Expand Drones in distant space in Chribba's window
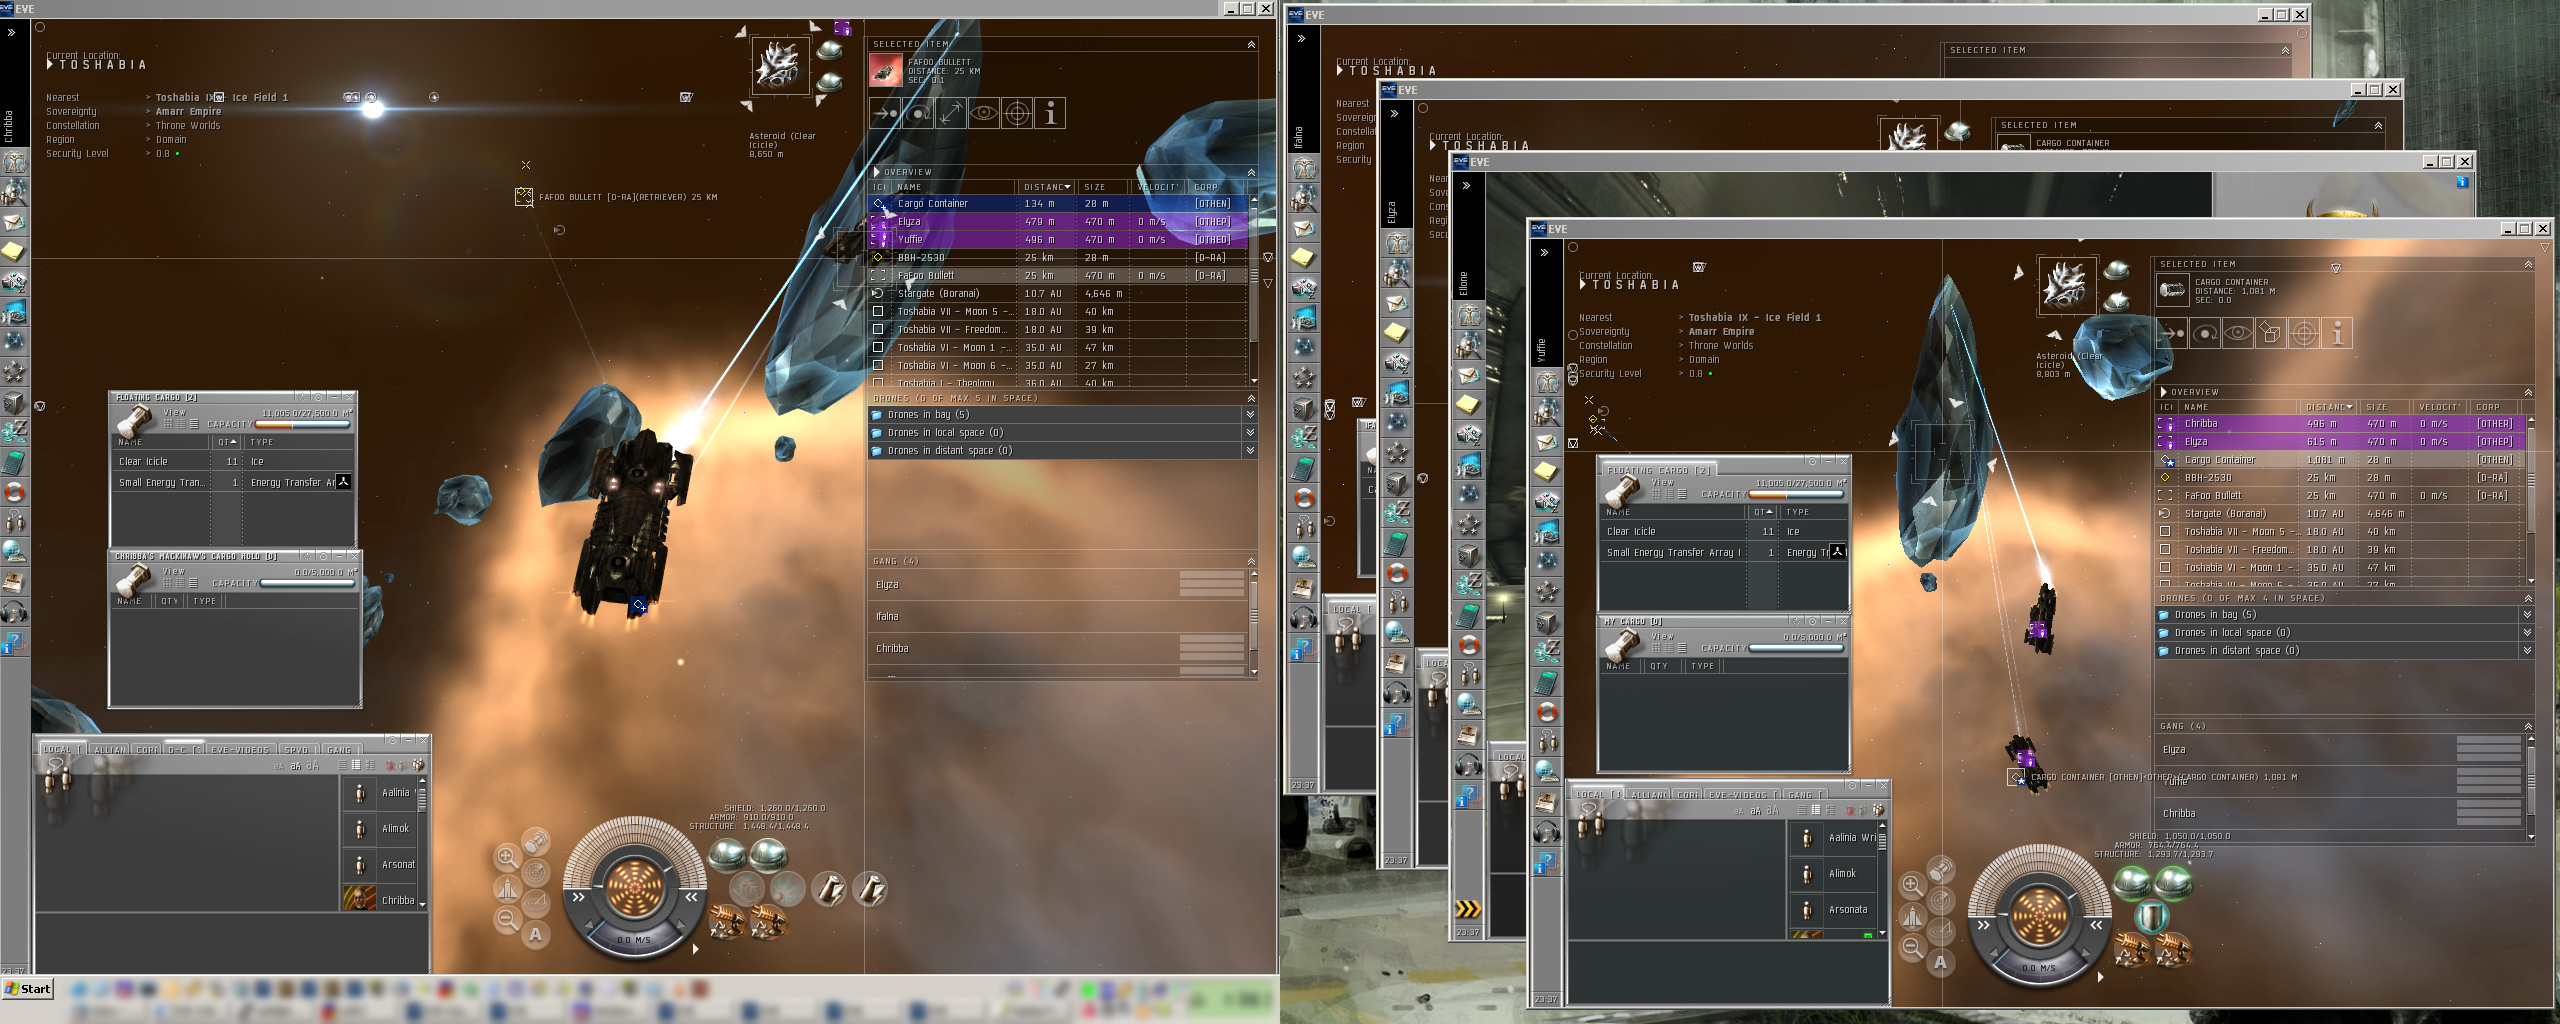Viewport: 2560px width, 1024px height. tap(1250, 451)
